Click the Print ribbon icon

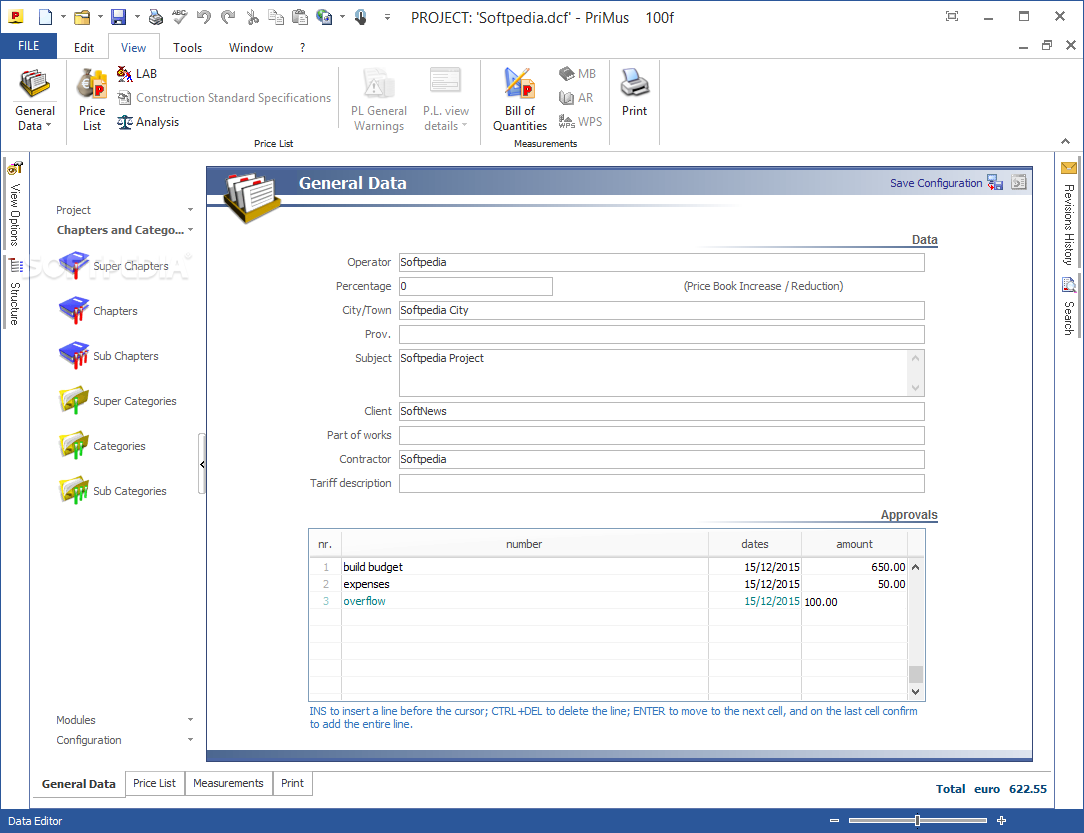(635, 93)
